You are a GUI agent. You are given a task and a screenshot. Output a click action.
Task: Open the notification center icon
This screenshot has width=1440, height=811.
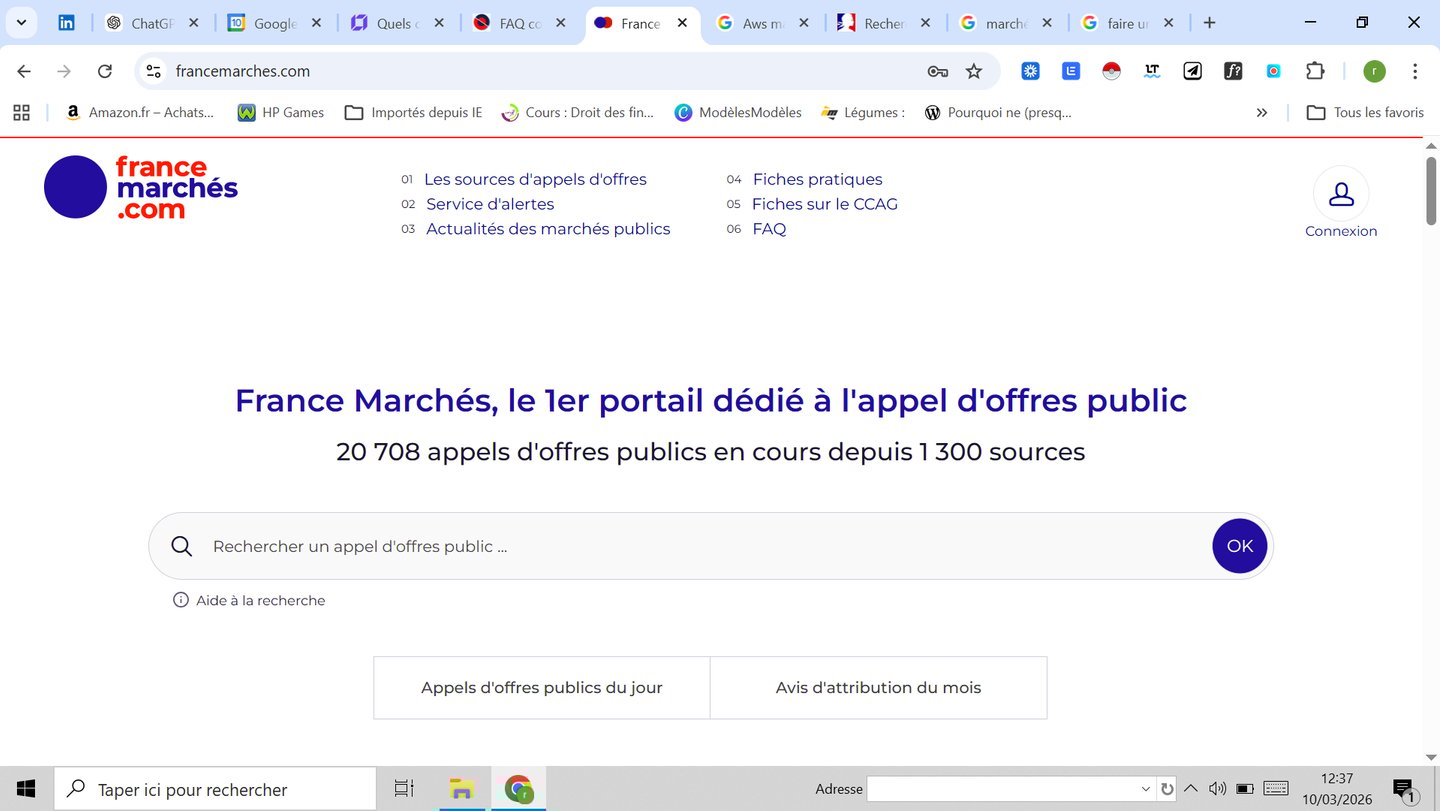pos(1404,789)
